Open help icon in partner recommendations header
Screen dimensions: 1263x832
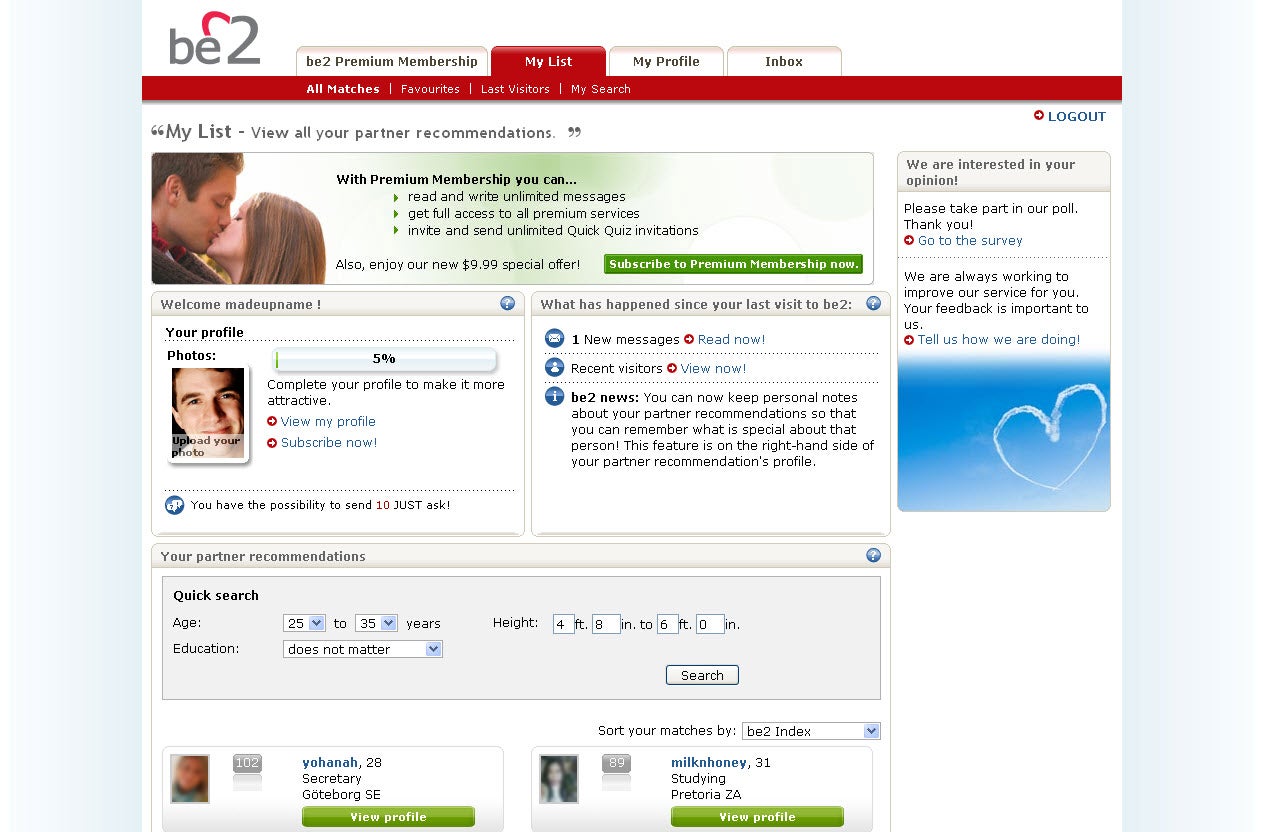click(873, 555)
